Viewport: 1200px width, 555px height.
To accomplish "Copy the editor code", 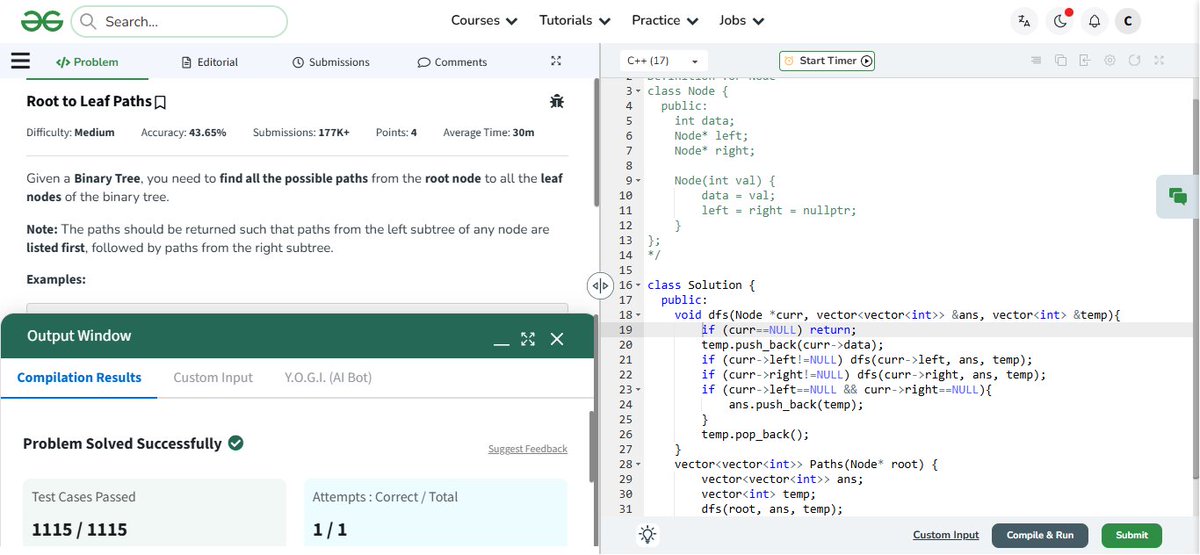I will coord(1061,60).
